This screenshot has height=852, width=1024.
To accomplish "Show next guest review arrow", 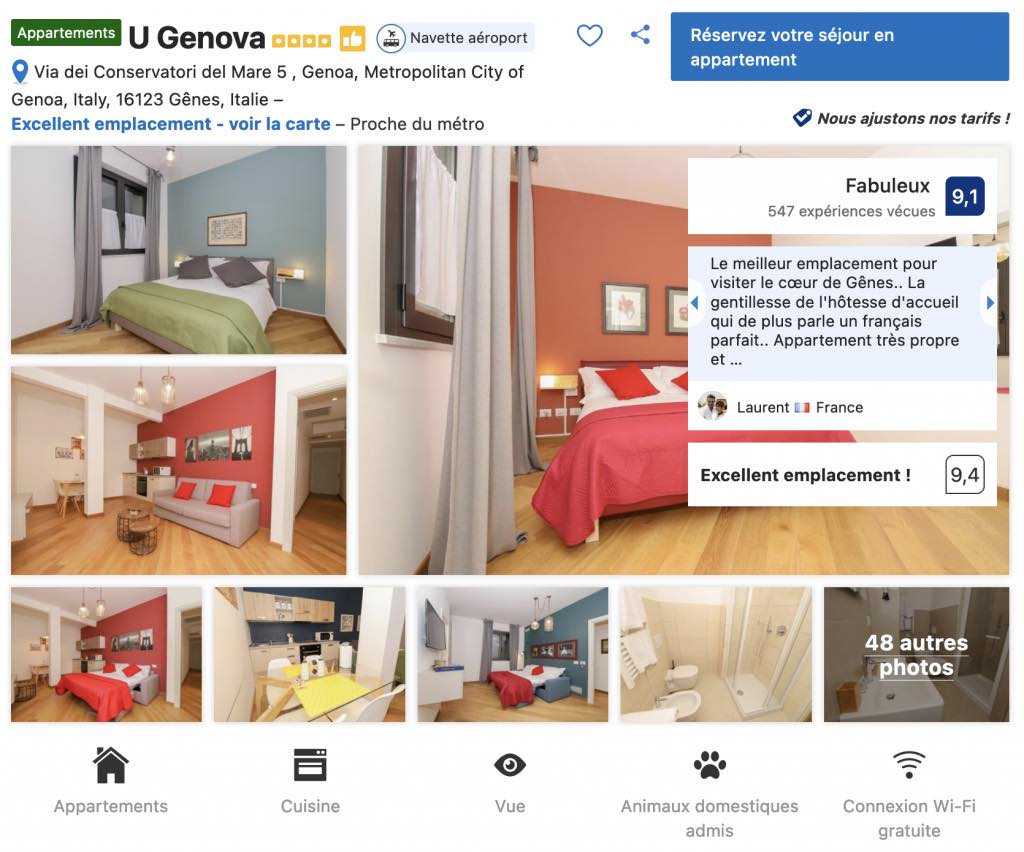I will [990, 302].
